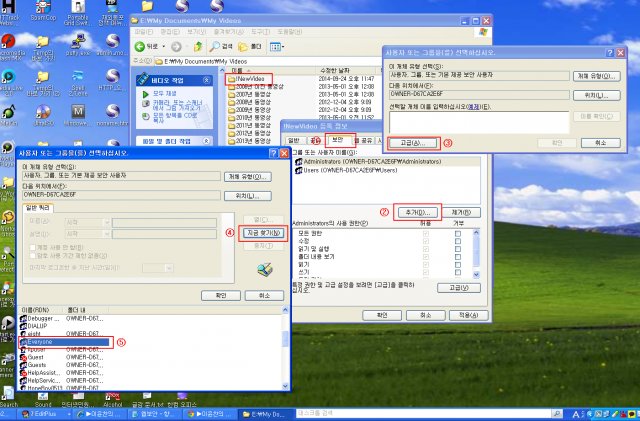Open the 파일(F) menu in Explorer
The width and height of the screenshot is (640, 421).
[143, 31]
